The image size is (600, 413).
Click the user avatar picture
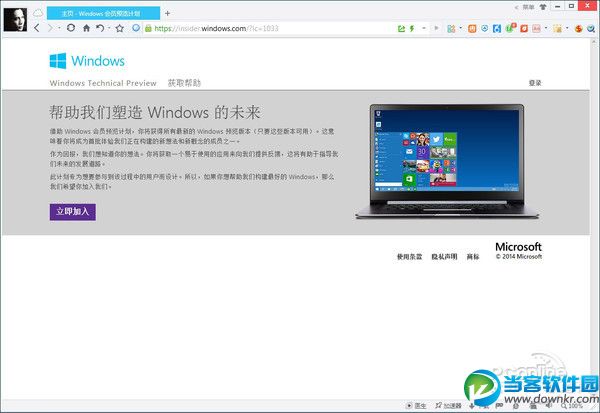coord(15,19)
